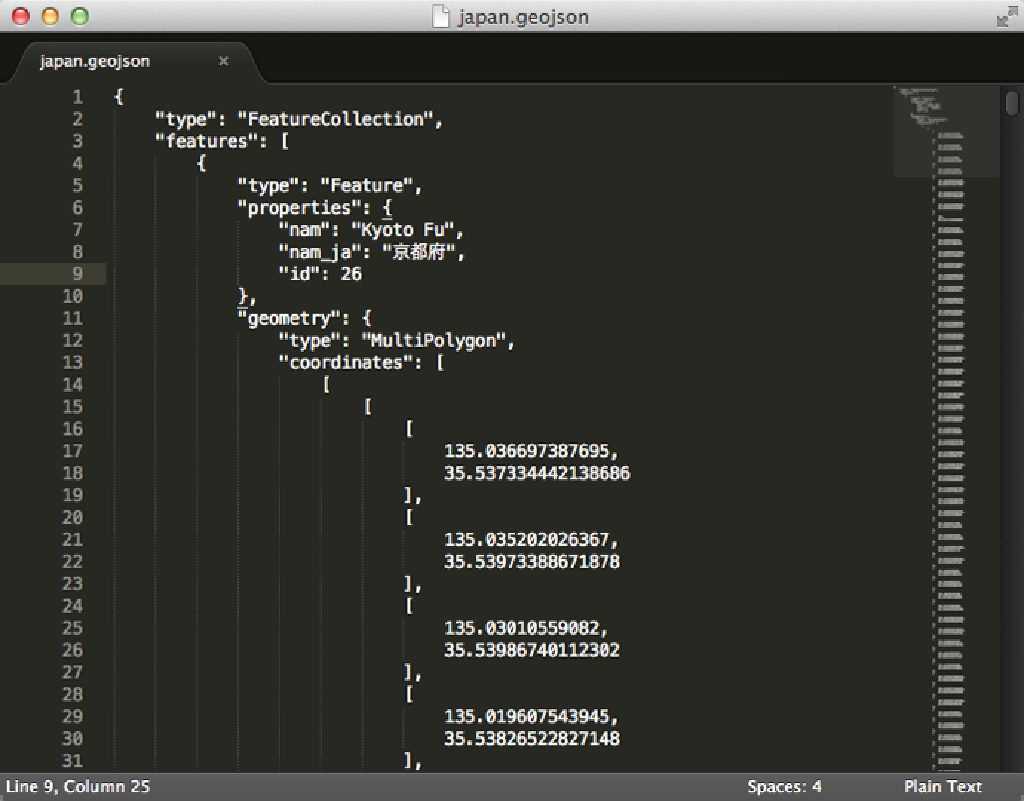Screen dimensions: 1024x801
Task: Zoom the window with the green button
Action: (x=79, y=16)
